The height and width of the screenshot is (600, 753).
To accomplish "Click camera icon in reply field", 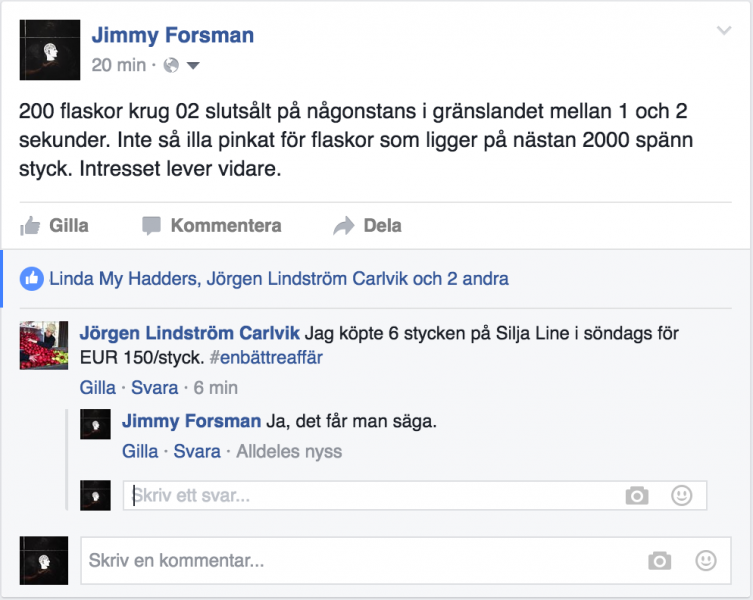I will click(x=636, y=495).
